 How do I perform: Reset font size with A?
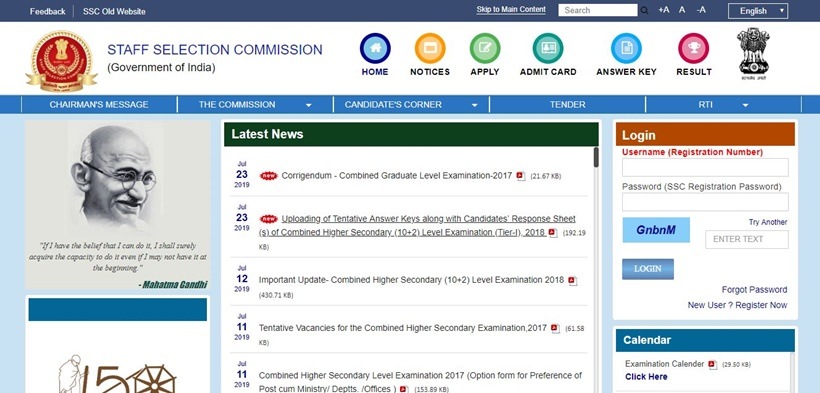(x=682, y=10)
